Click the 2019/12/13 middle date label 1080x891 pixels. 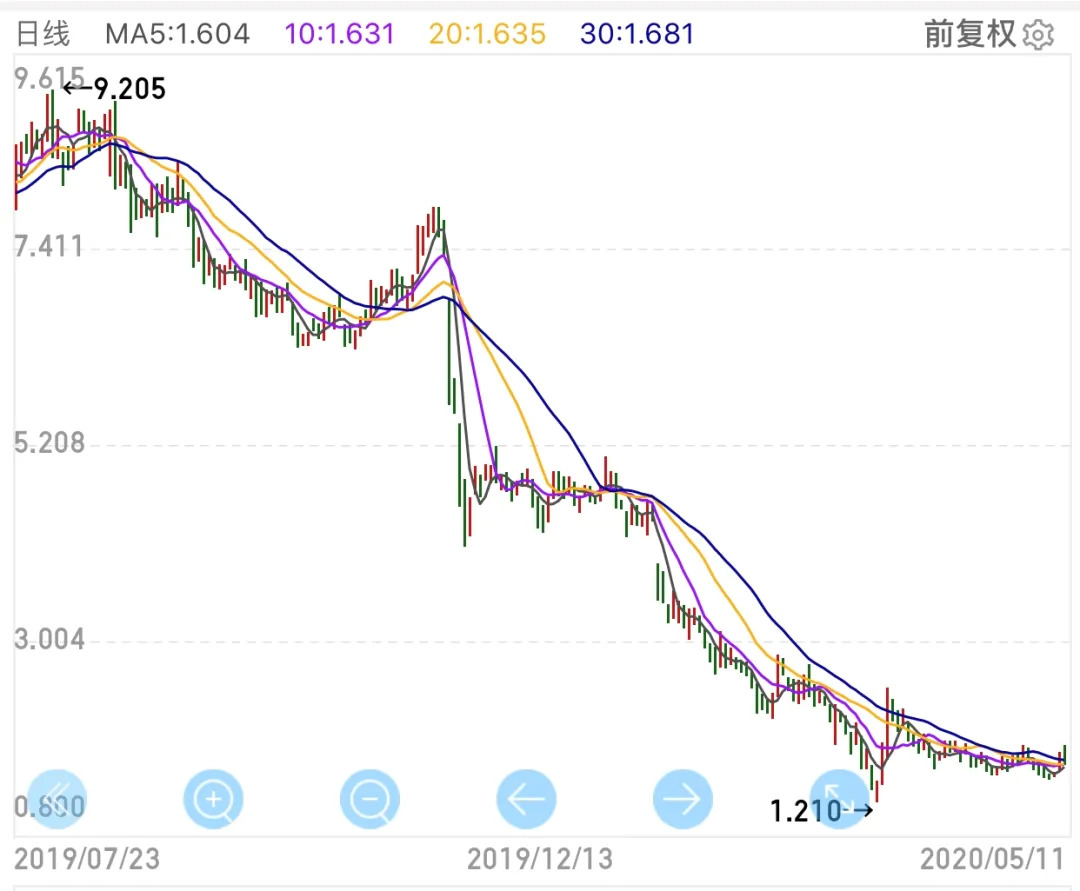[x=540, y=858]
